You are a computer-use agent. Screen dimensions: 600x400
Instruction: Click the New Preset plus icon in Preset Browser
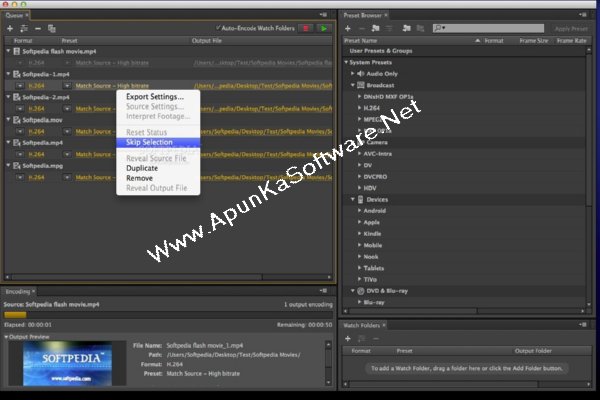tap(347, 28)
